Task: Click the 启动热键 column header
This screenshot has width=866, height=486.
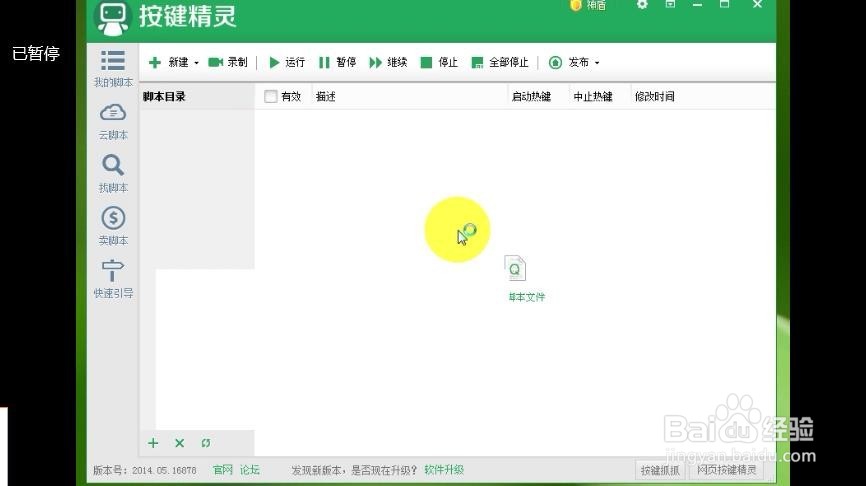Action: (x=531, y=97)
